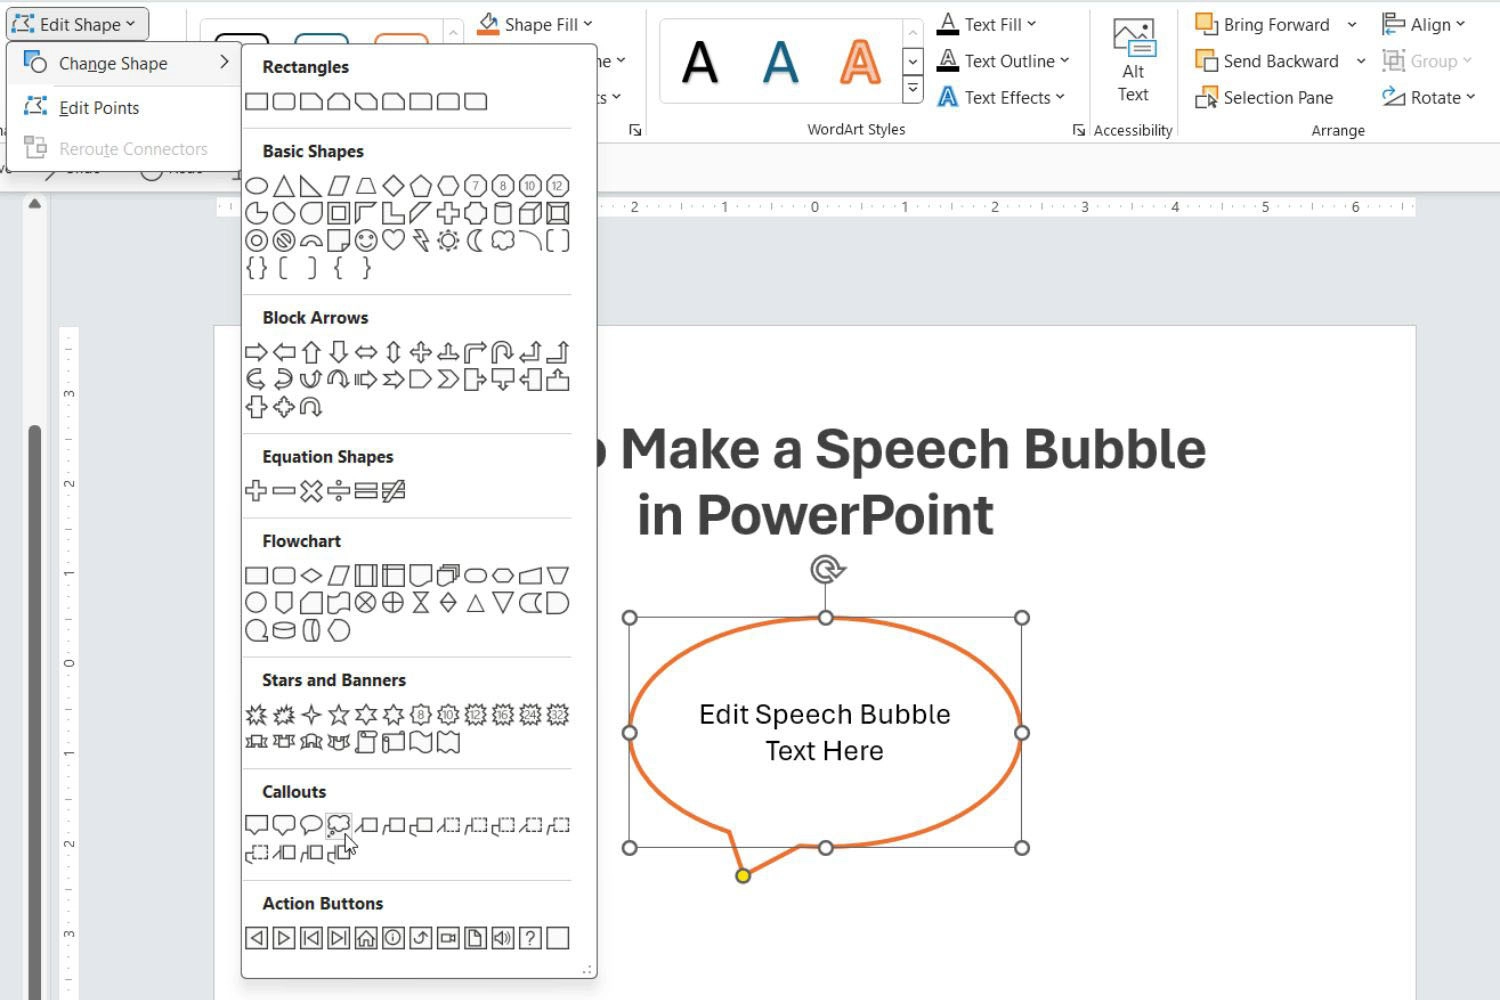1500x1000 pixels.
Task: Click the Send Backward button
Action: click(x=1268, y=61)
